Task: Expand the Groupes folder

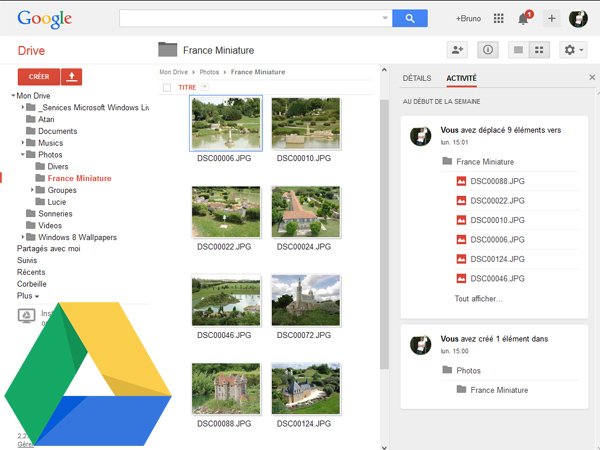Action: (32, 190)
